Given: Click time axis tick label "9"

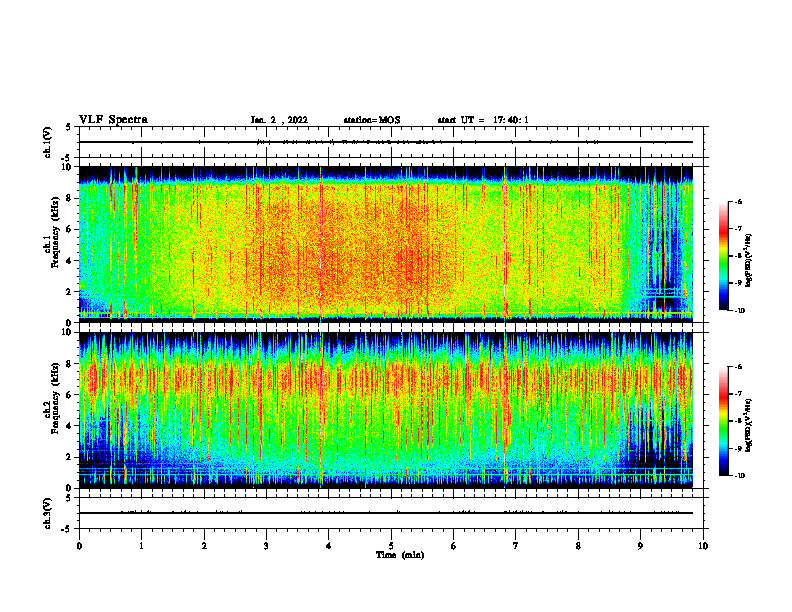Looking at the screenshot, I should (x=640, y=546).
